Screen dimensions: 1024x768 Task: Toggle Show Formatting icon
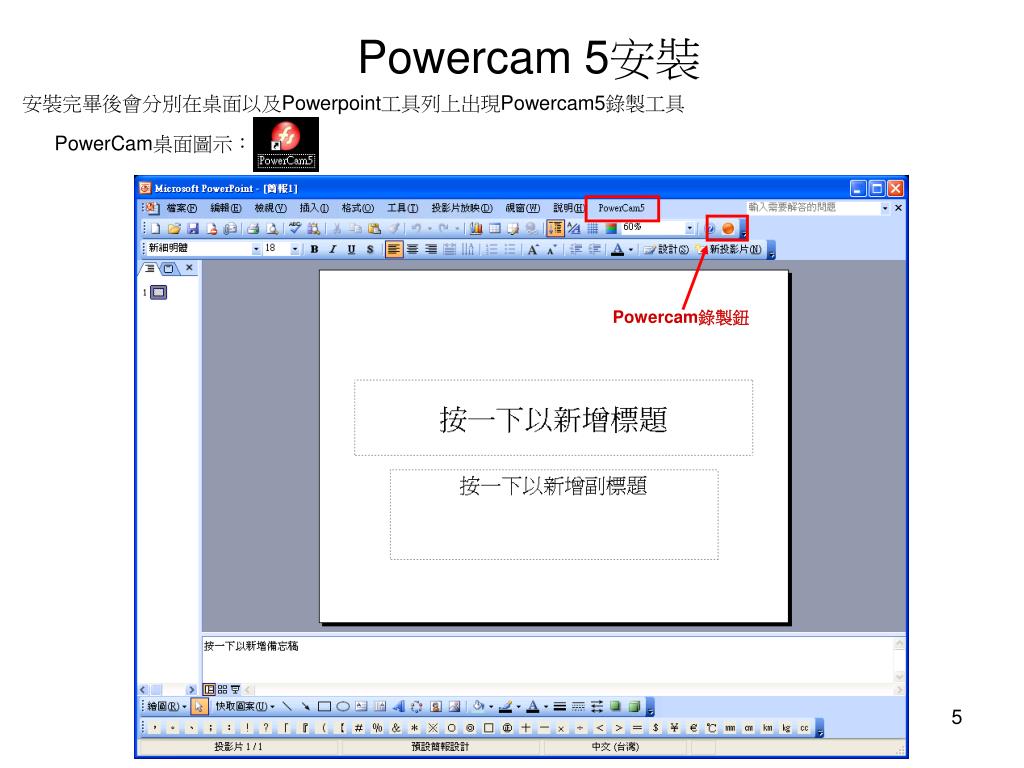click(x=573, y=229)
